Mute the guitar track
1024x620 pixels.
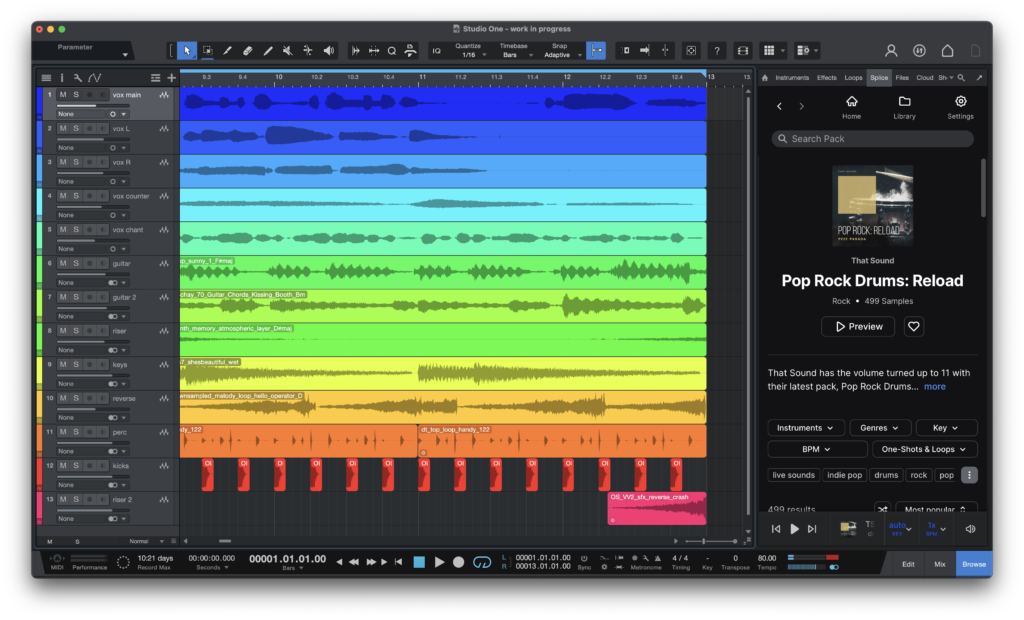point(63,263)
